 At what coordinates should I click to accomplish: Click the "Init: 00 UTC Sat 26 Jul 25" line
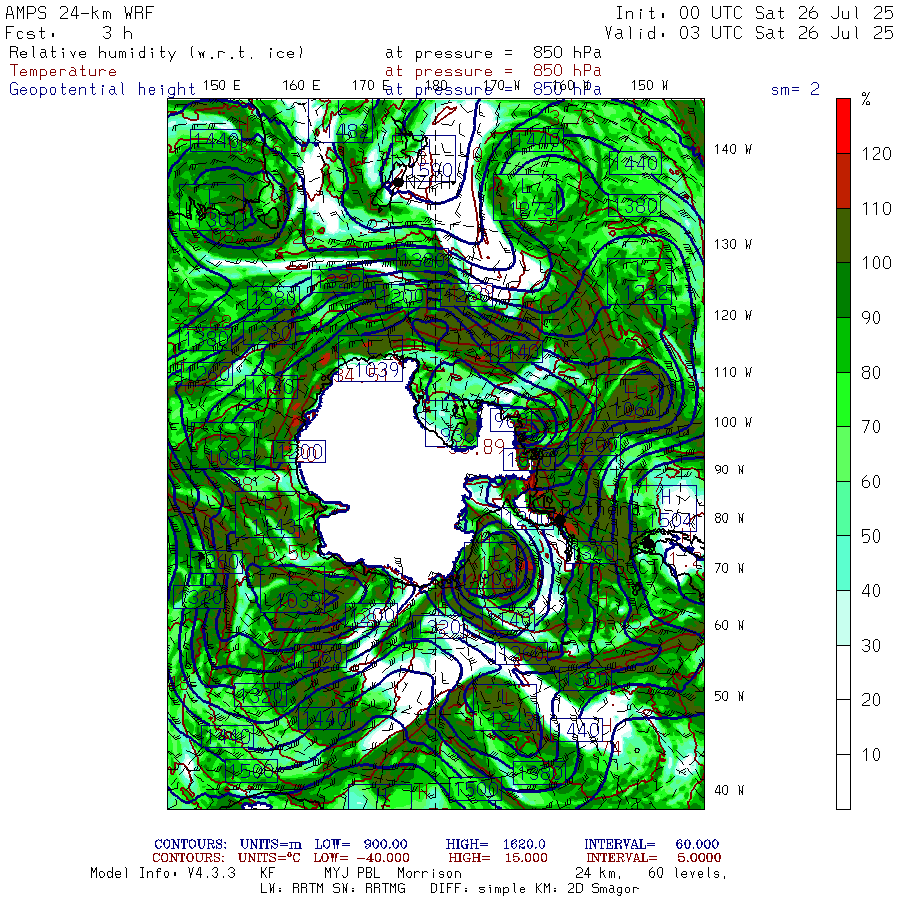754,13
